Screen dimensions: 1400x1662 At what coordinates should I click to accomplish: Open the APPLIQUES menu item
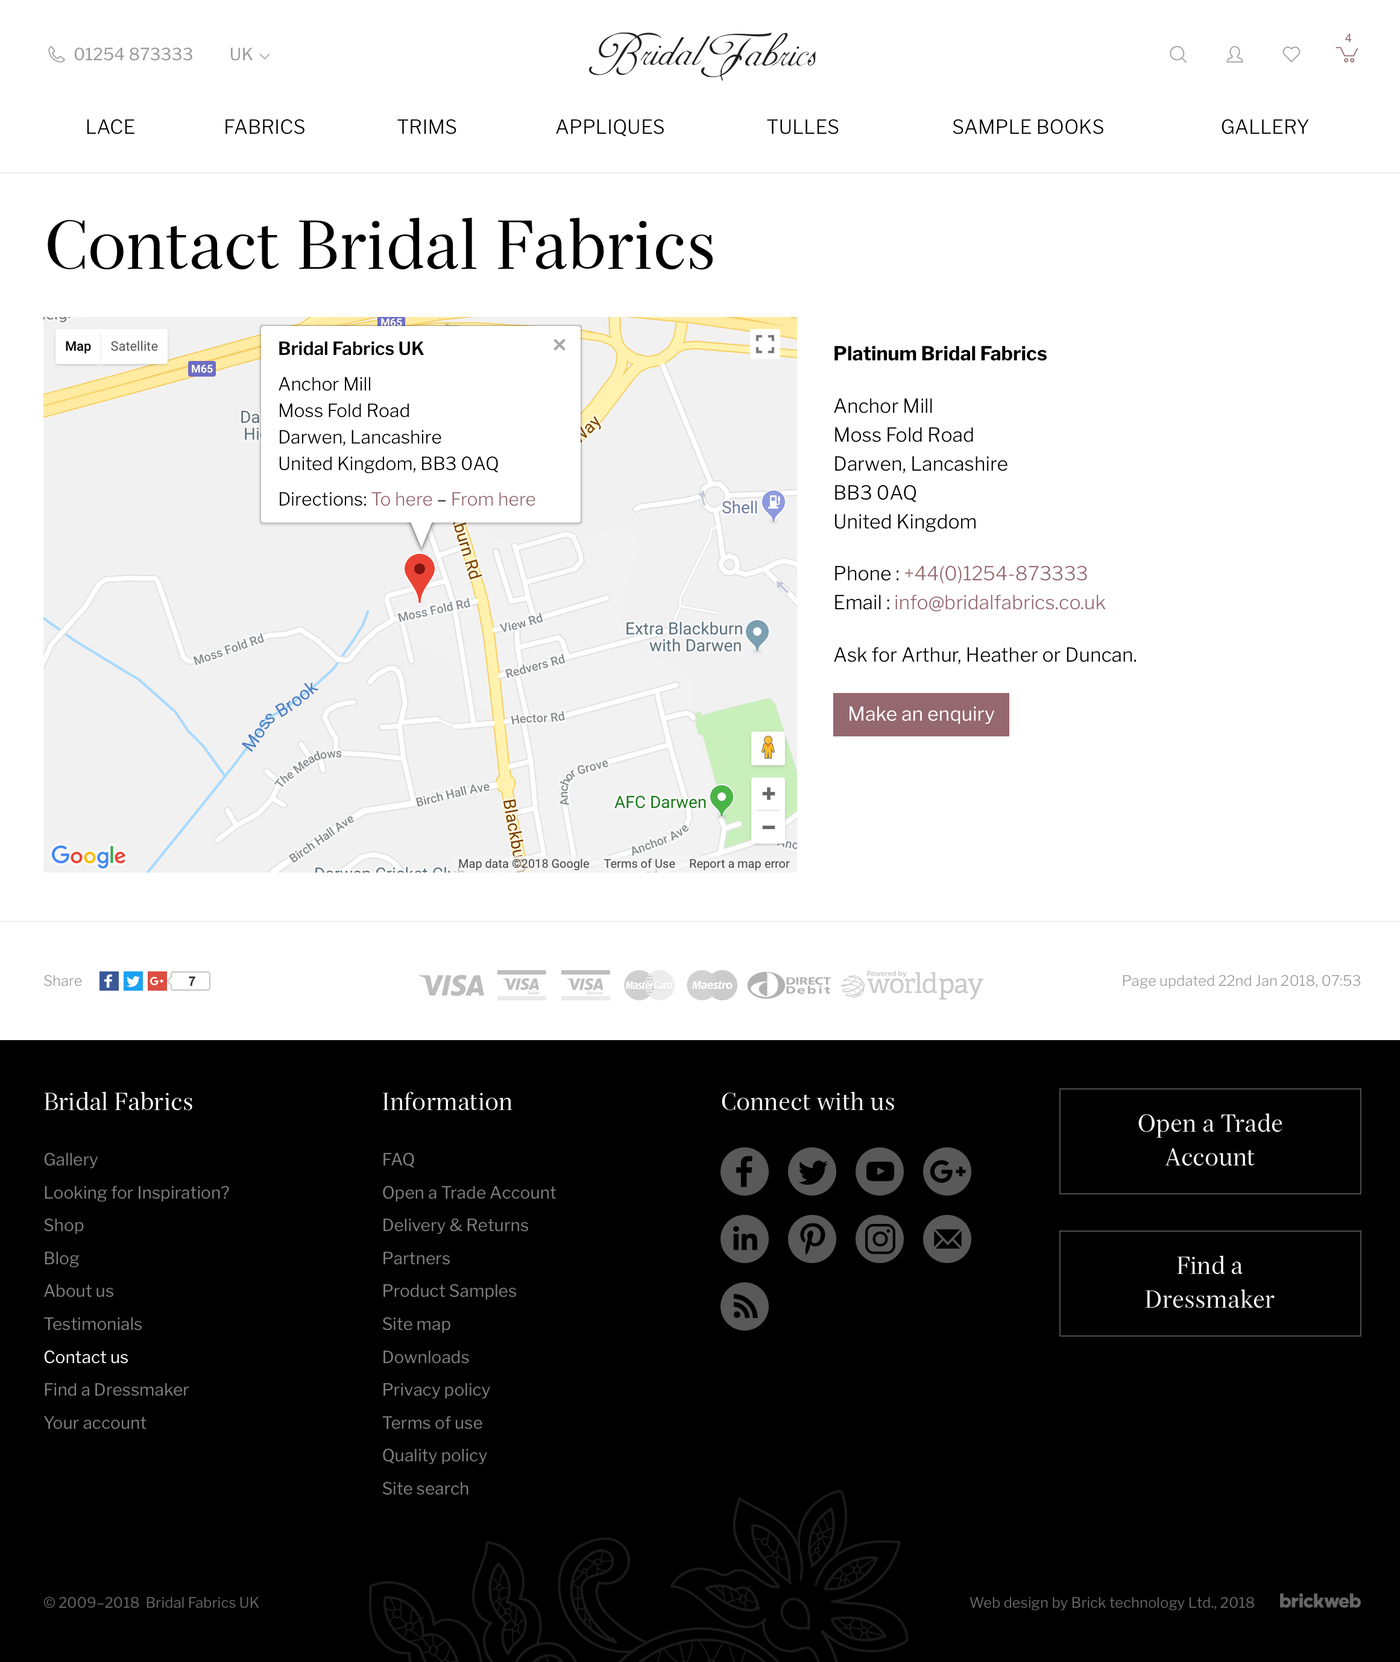610,127
